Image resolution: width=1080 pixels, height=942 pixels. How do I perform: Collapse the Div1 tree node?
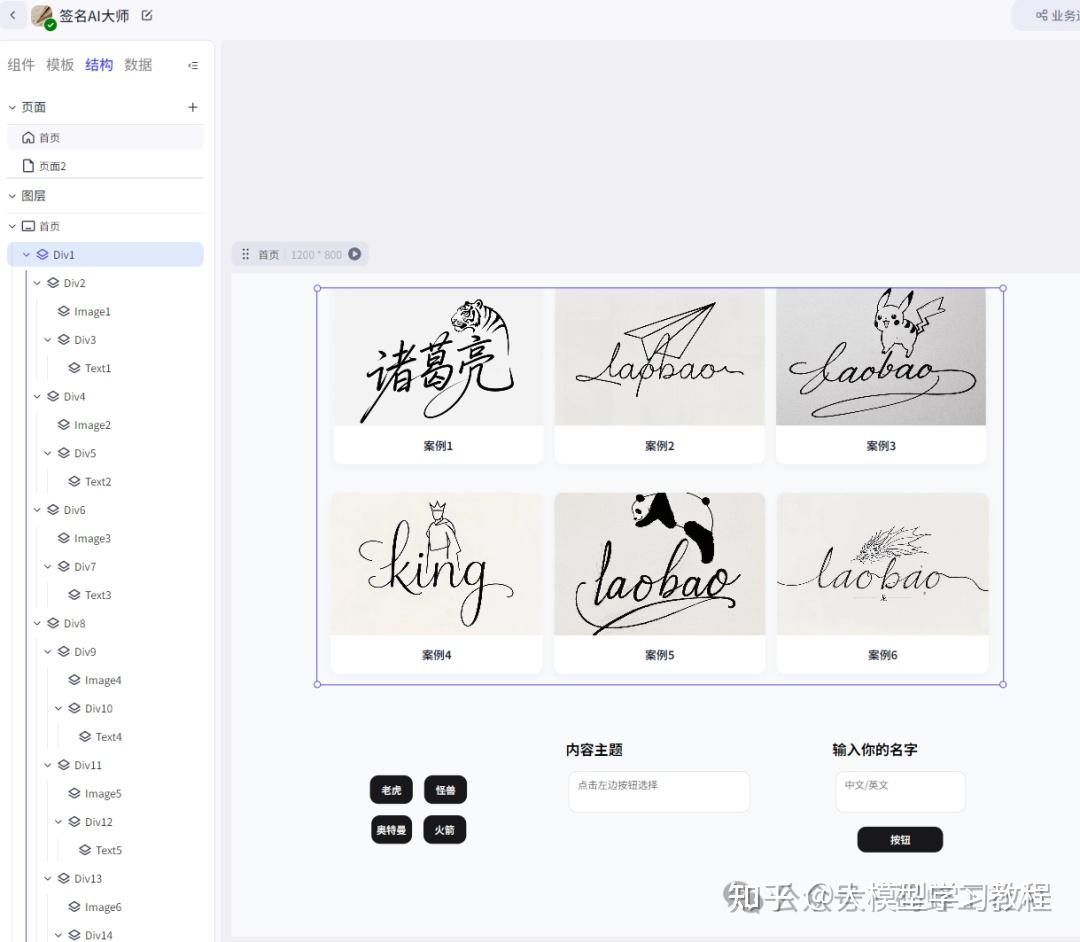pos(26,255)
